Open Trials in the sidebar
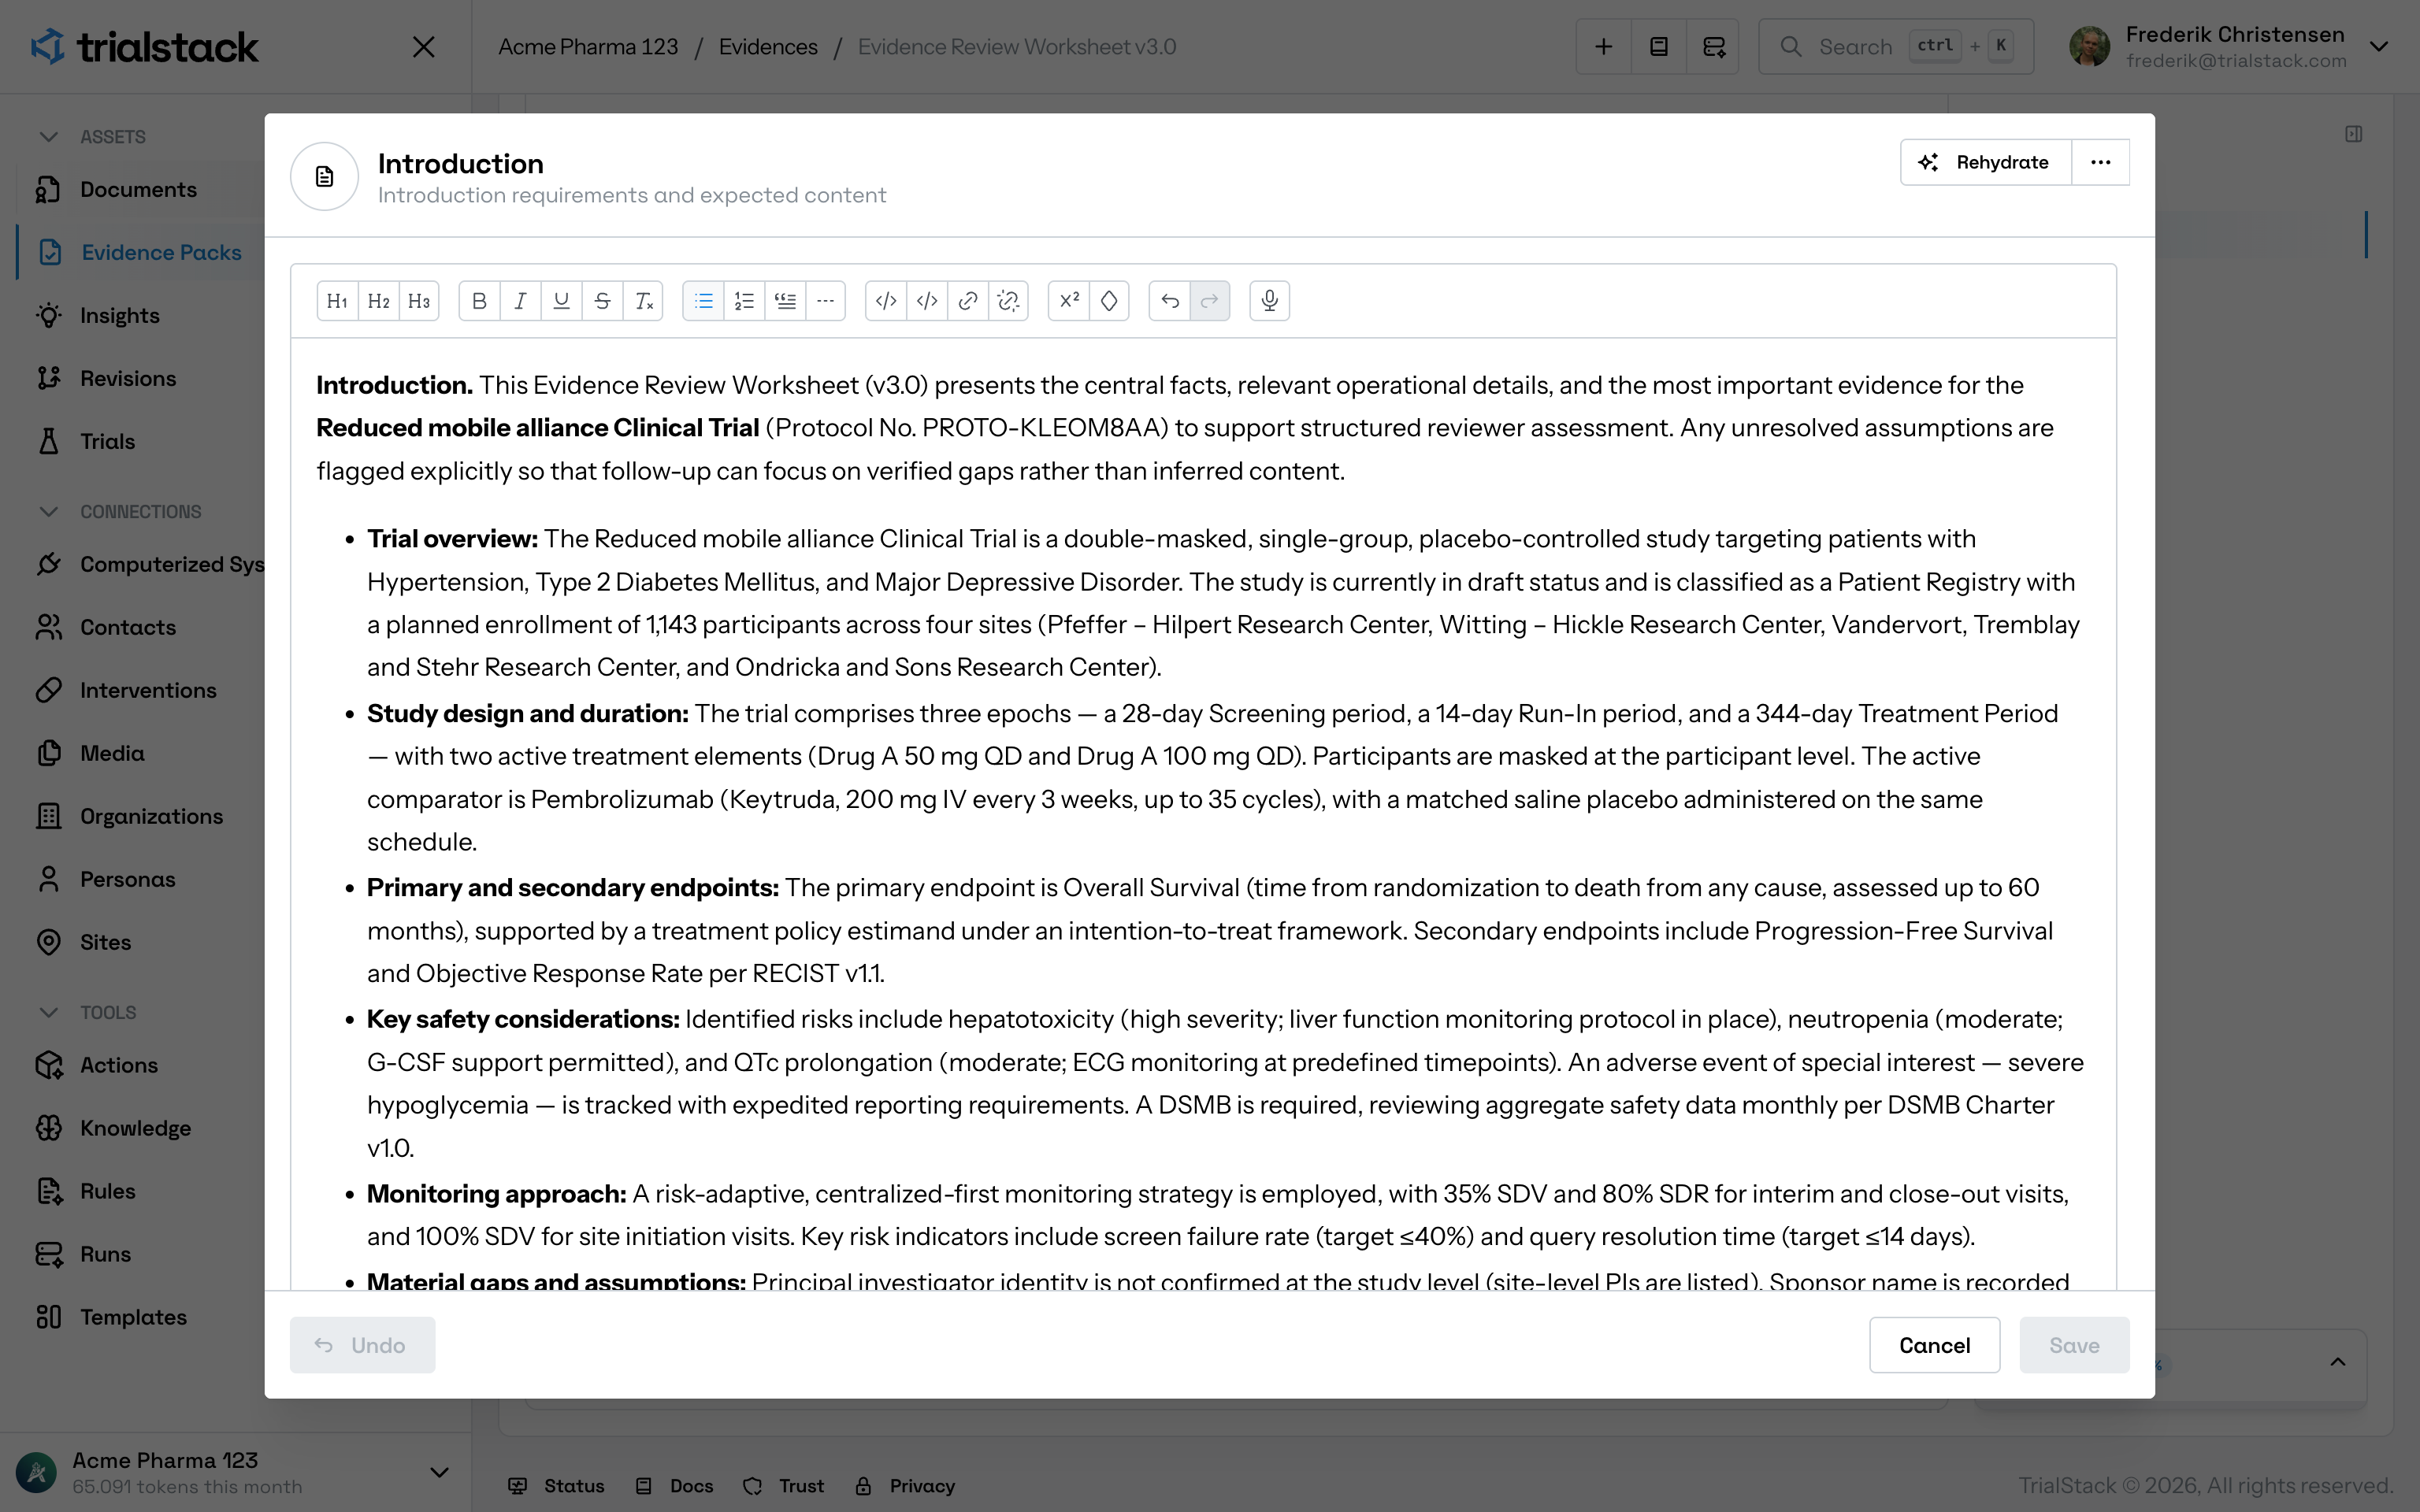Image resolution: width=2420 pixels, height=1512 pixels. click(x=107, y=441)
